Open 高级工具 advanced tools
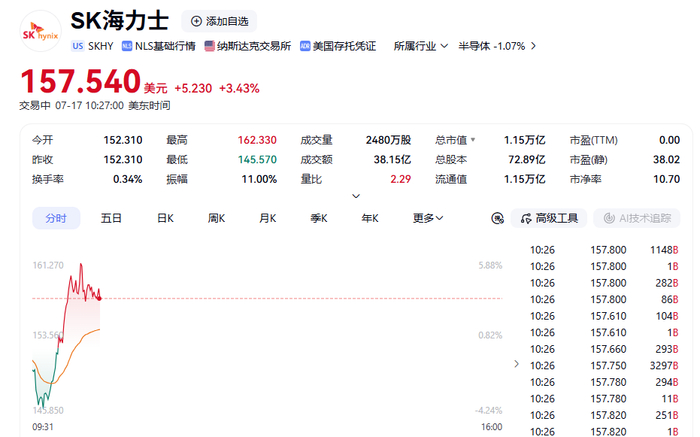The height and width of the screenshot is (437, 700). [x=549, y=218]
